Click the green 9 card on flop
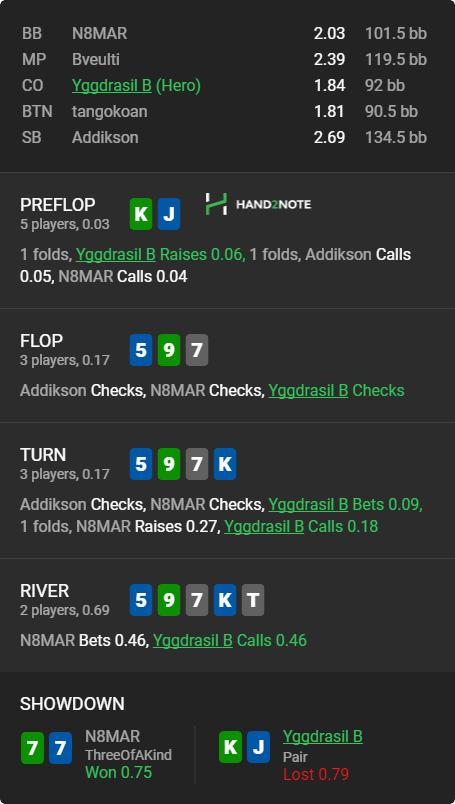455x804 pixels. pos(169,350)
